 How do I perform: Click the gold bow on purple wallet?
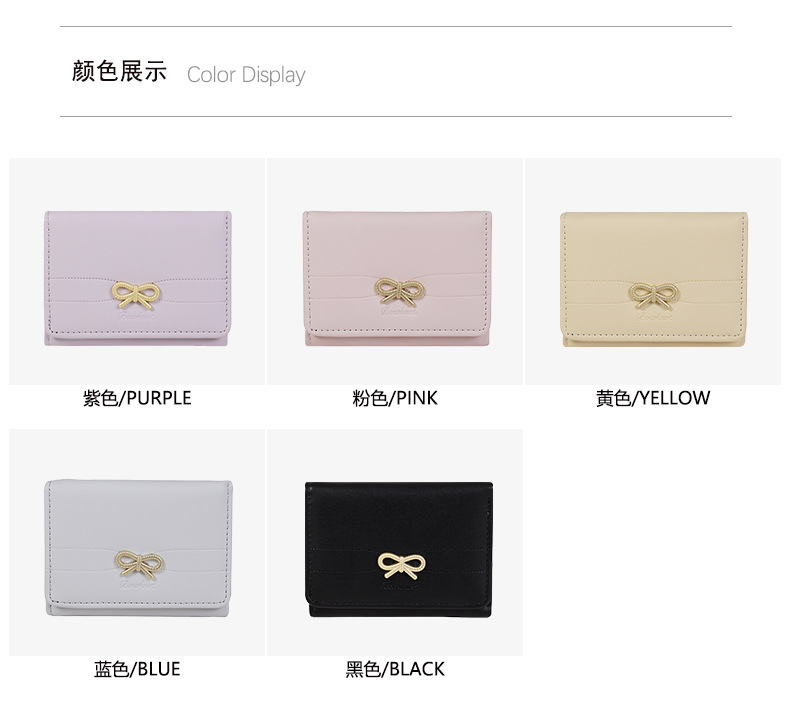[134, 294]
